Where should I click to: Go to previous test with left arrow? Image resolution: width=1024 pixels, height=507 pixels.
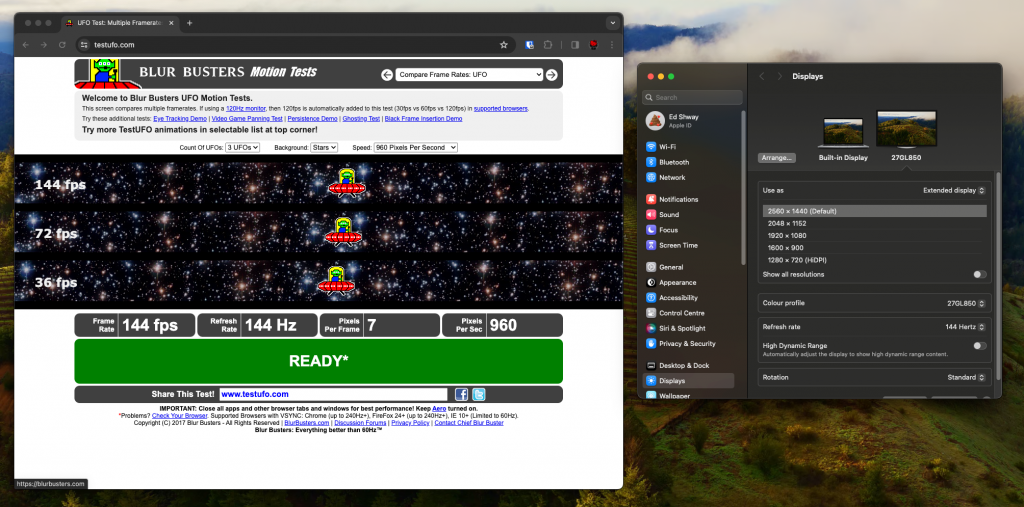[x=387, y=74]
